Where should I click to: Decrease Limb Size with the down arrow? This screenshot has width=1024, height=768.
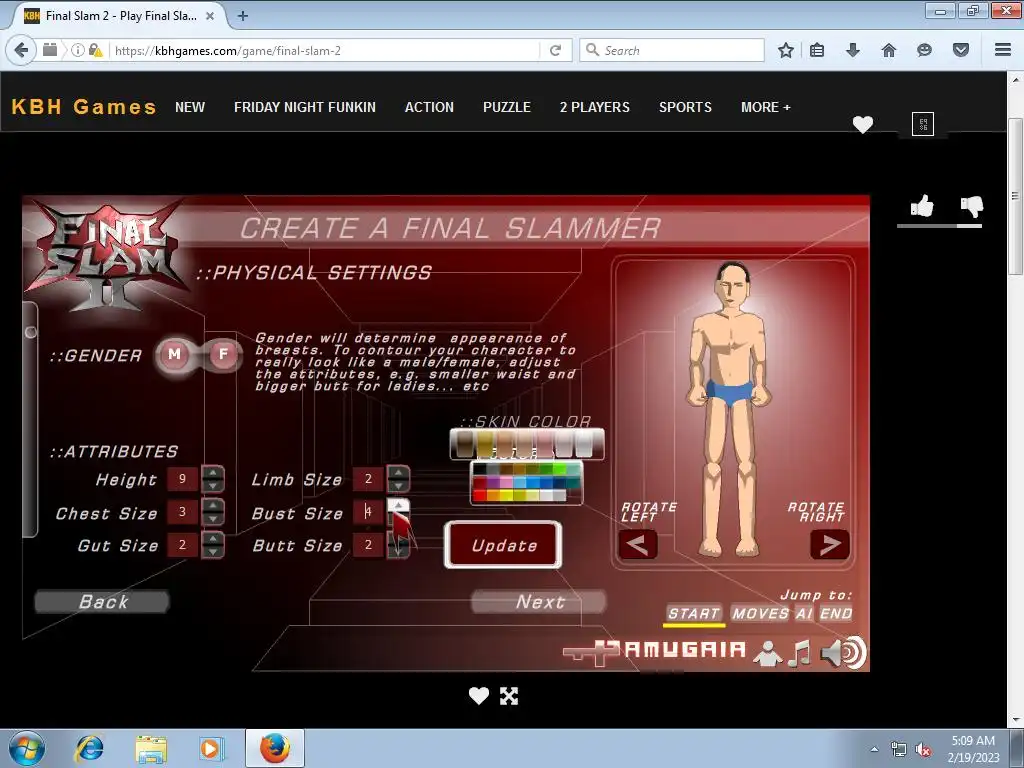(x=398, y=486)
